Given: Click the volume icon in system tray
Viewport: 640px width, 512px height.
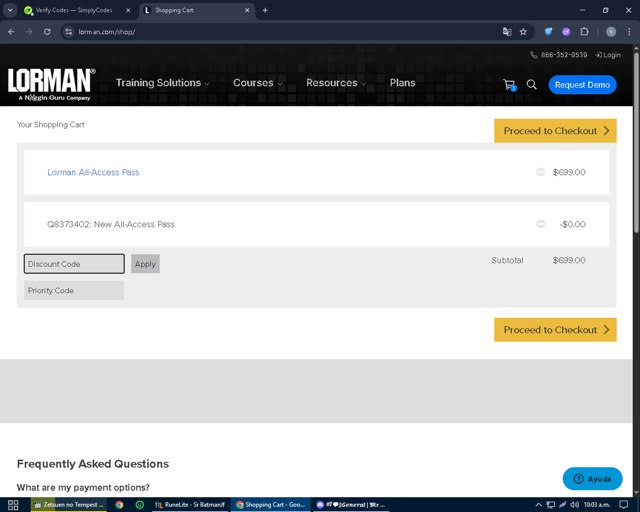Looking at the screenshot, I should 575,505.
